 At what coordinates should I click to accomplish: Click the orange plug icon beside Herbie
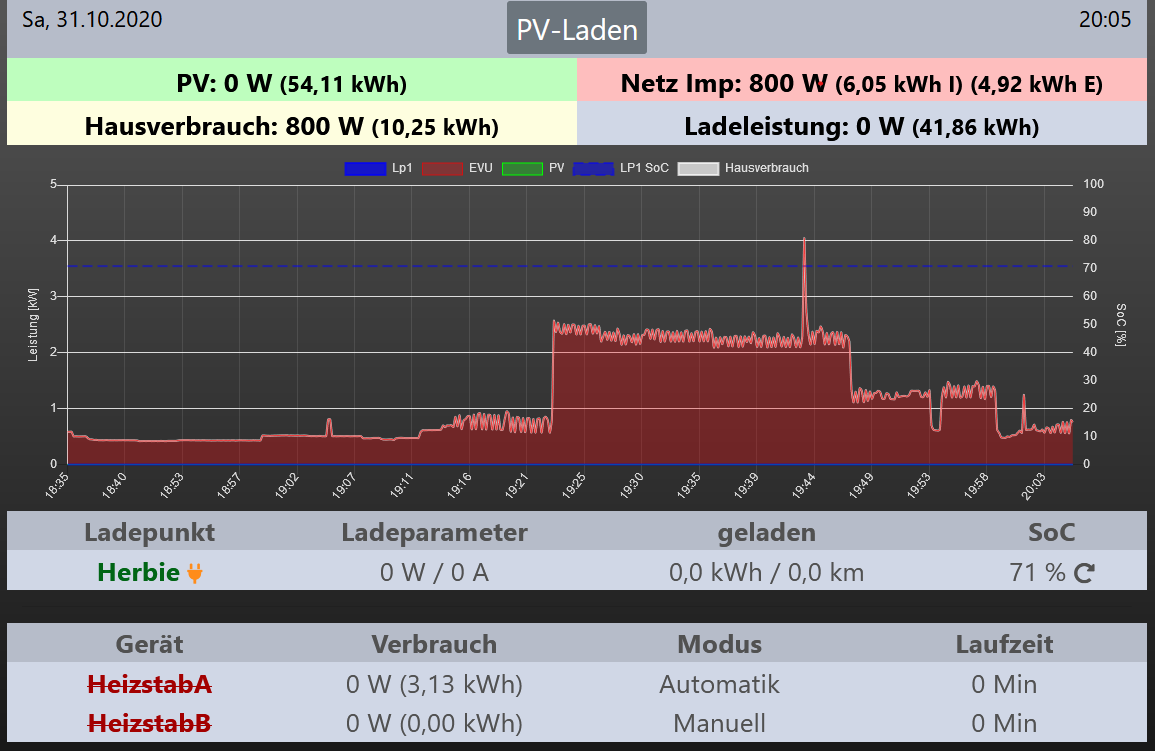coord(194,573)
